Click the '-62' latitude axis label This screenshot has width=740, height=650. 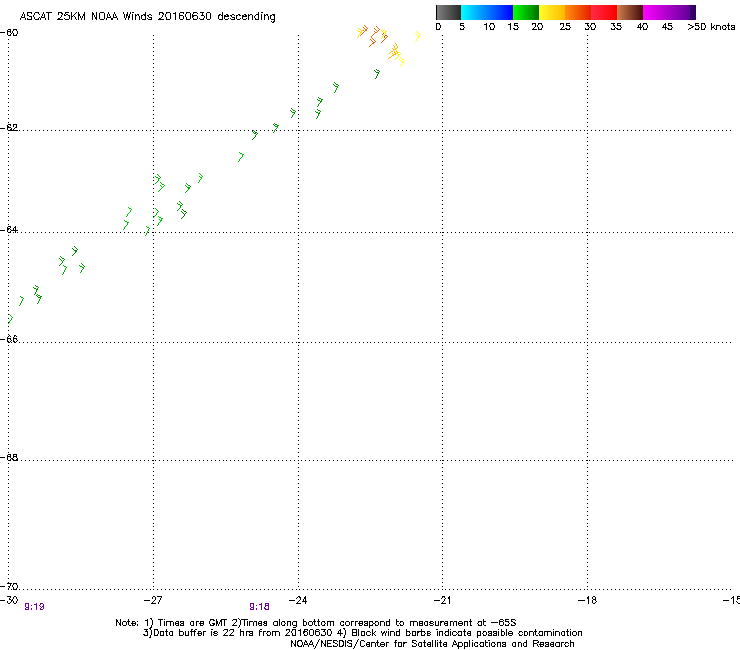pyautogui.click(x=9, y=127)
